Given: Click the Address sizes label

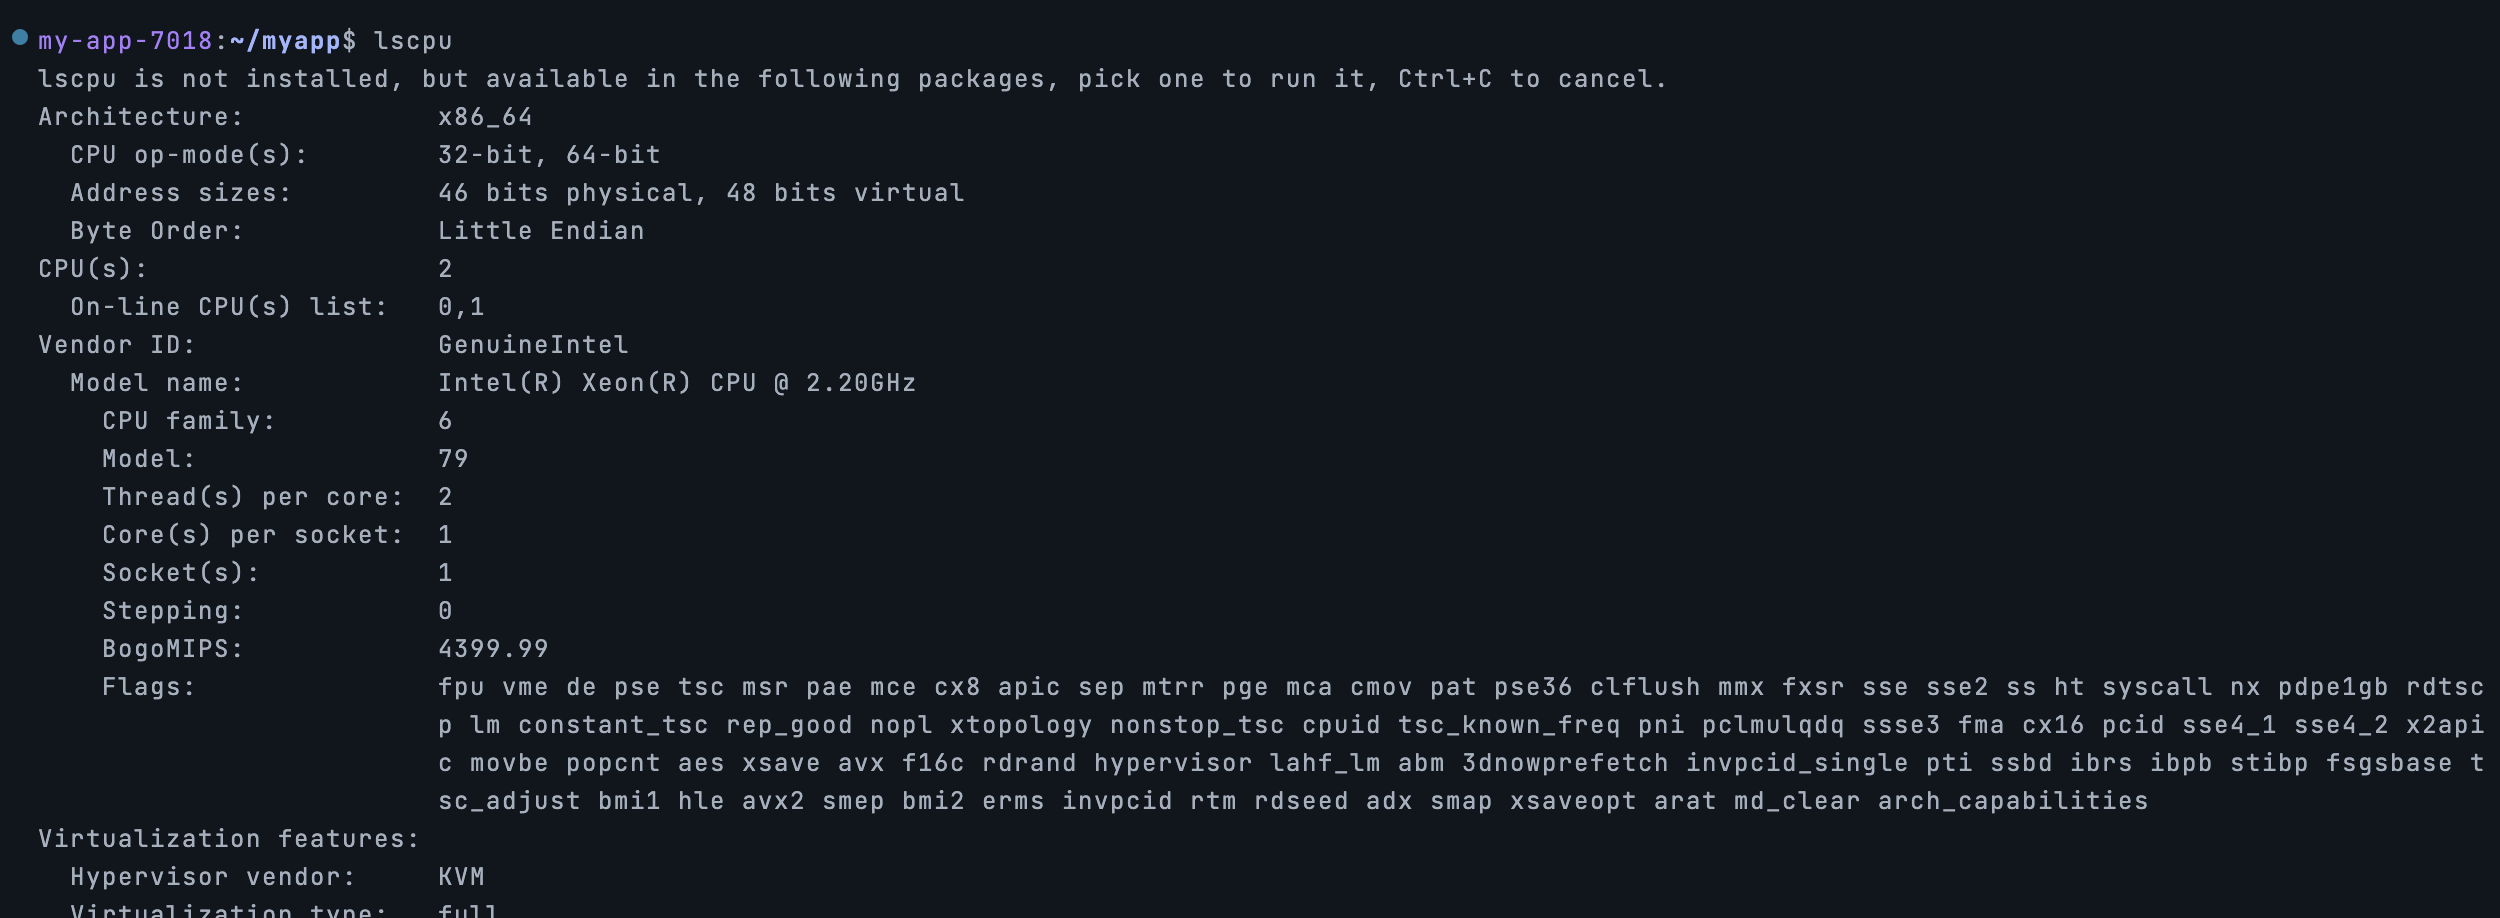Looking at the screenshot, I should pos(181,193).
